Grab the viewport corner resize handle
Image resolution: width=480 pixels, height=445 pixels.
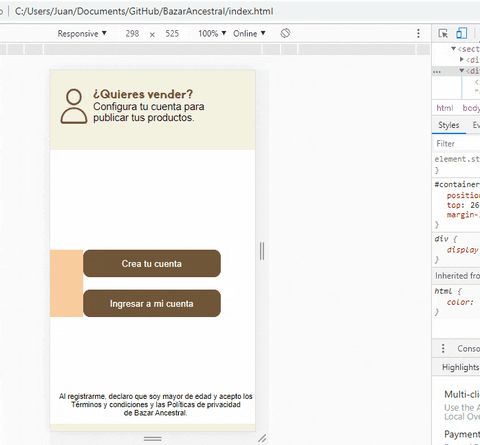[262, 438]
